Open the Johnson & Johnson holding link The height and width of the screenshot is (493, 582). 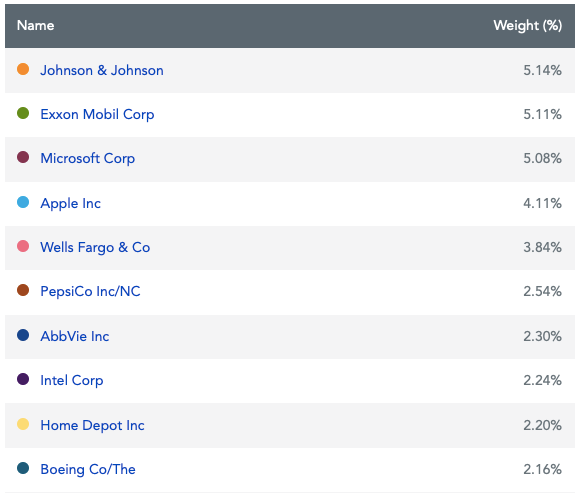tap(102, 71)
